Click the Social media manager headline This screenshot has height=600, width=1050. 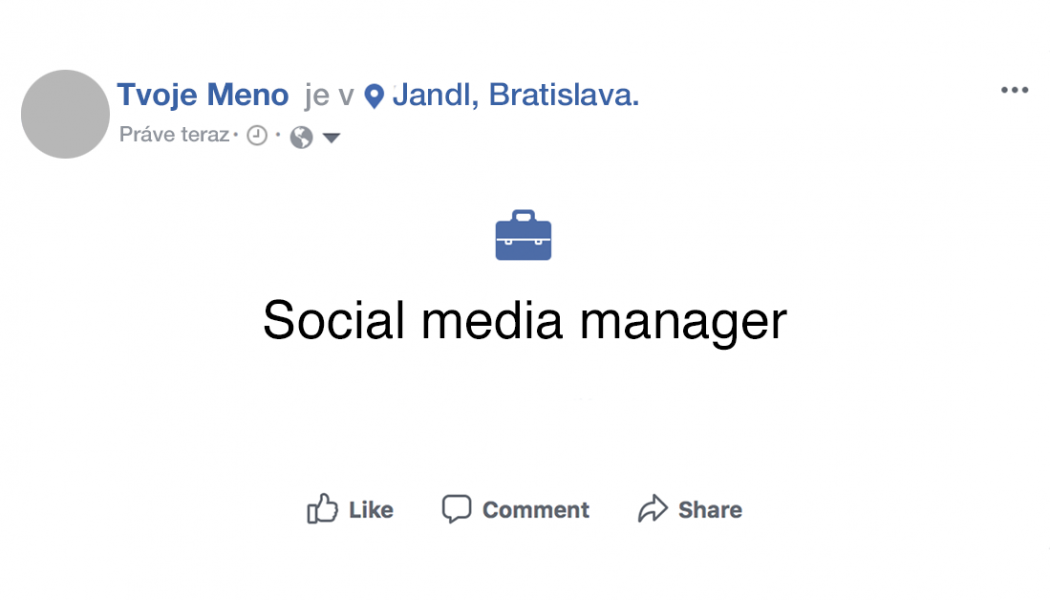525,321
